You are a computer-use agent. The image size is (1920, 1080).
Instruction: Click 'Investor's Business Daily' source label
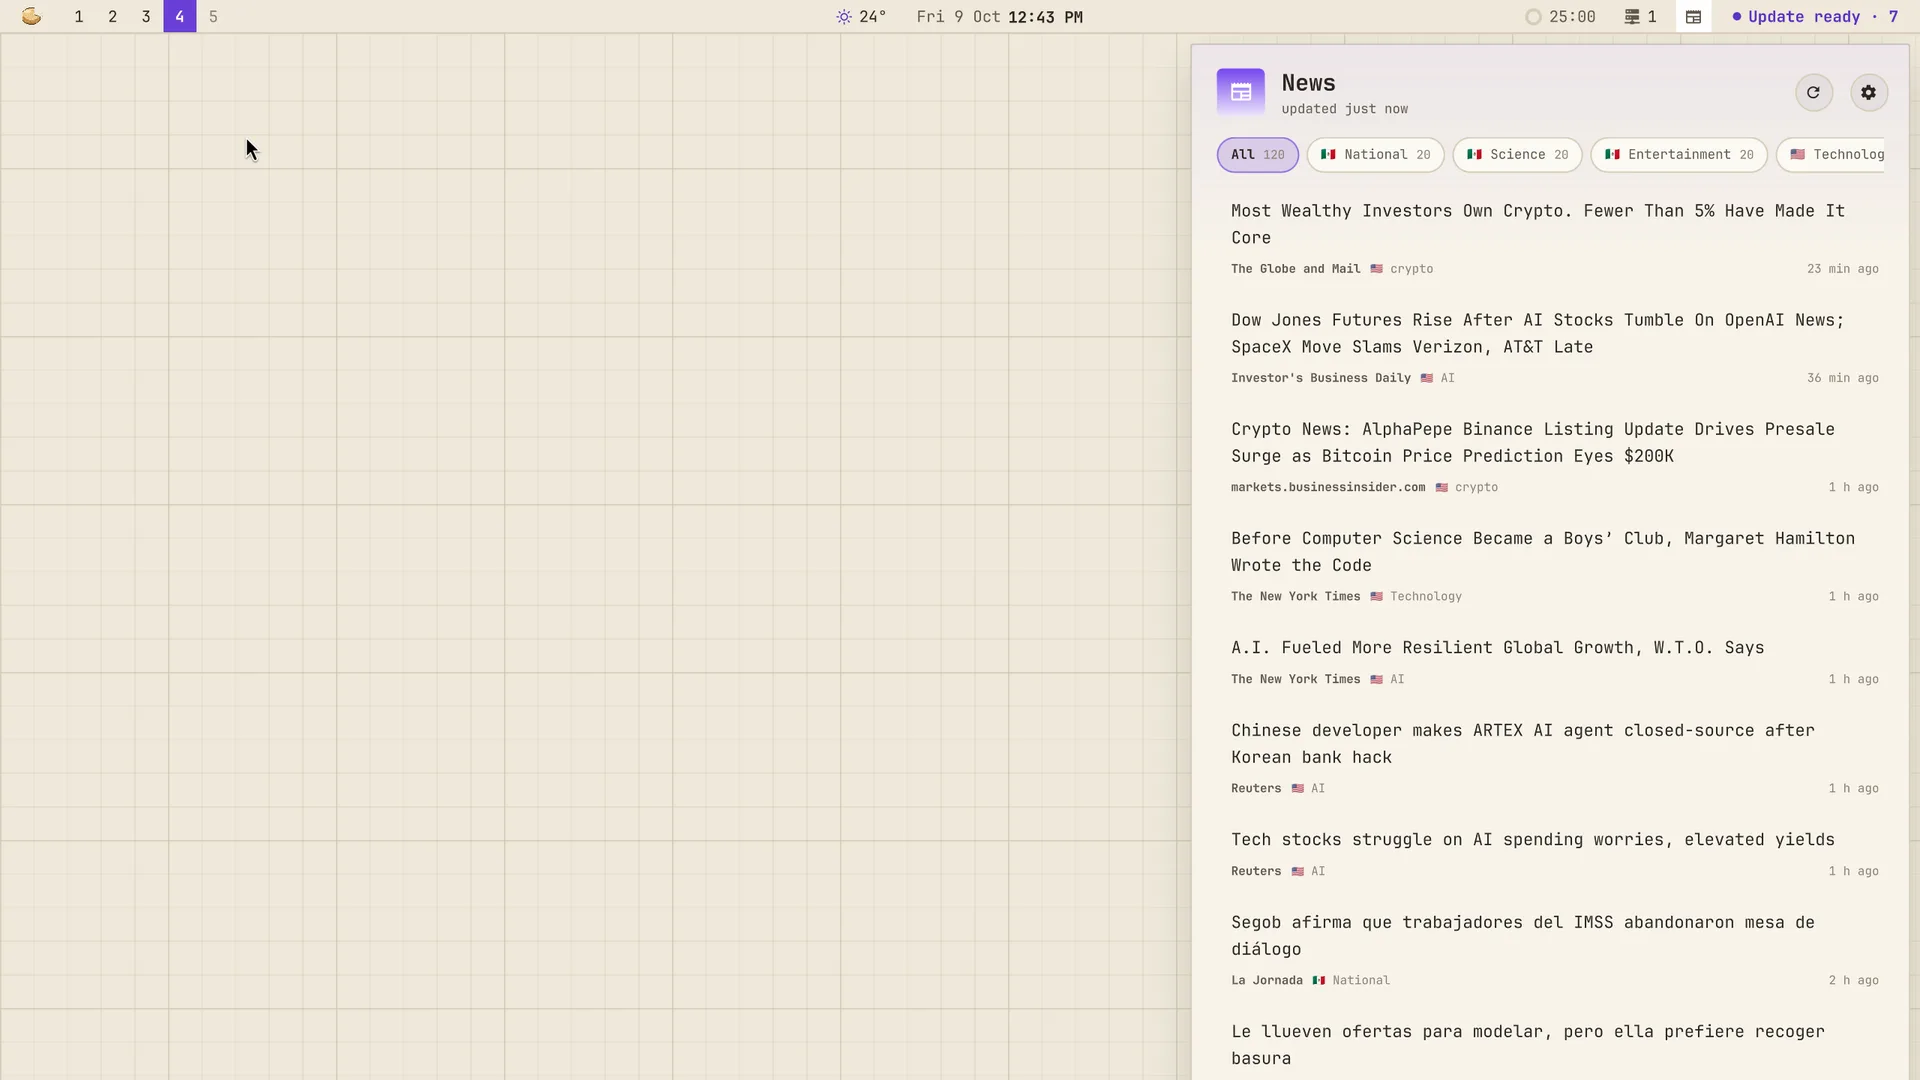click(1320, 378)
